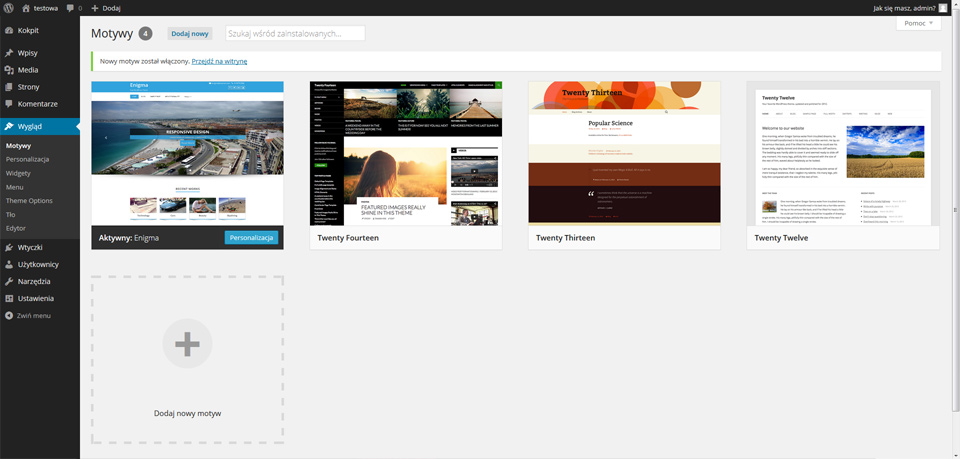
Task: Click the Personalizacja button on Enigma theme
Action: pyautogui.click(x=251, y=237)
